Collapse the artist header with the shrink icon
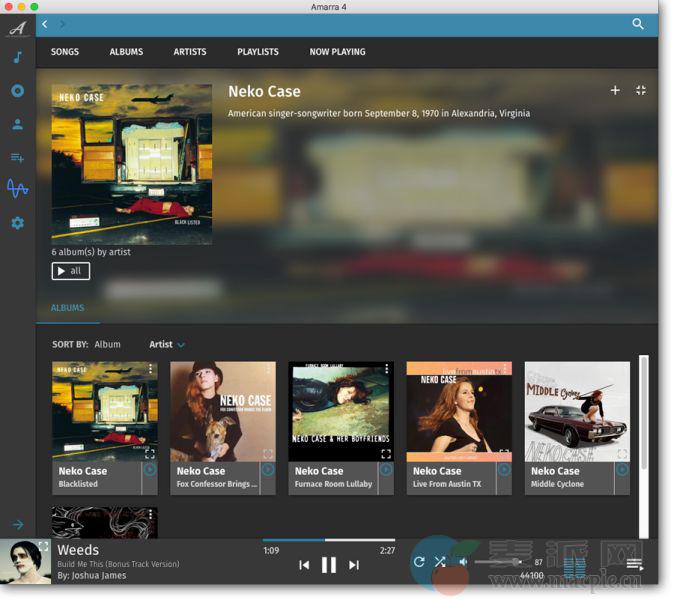Screen dimensions: 674x600 (641, 91)
